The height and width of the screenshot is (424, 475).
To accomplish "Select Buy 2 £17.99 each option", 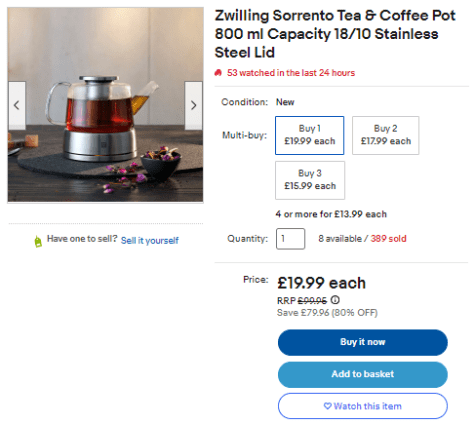I will pos(385,135).
